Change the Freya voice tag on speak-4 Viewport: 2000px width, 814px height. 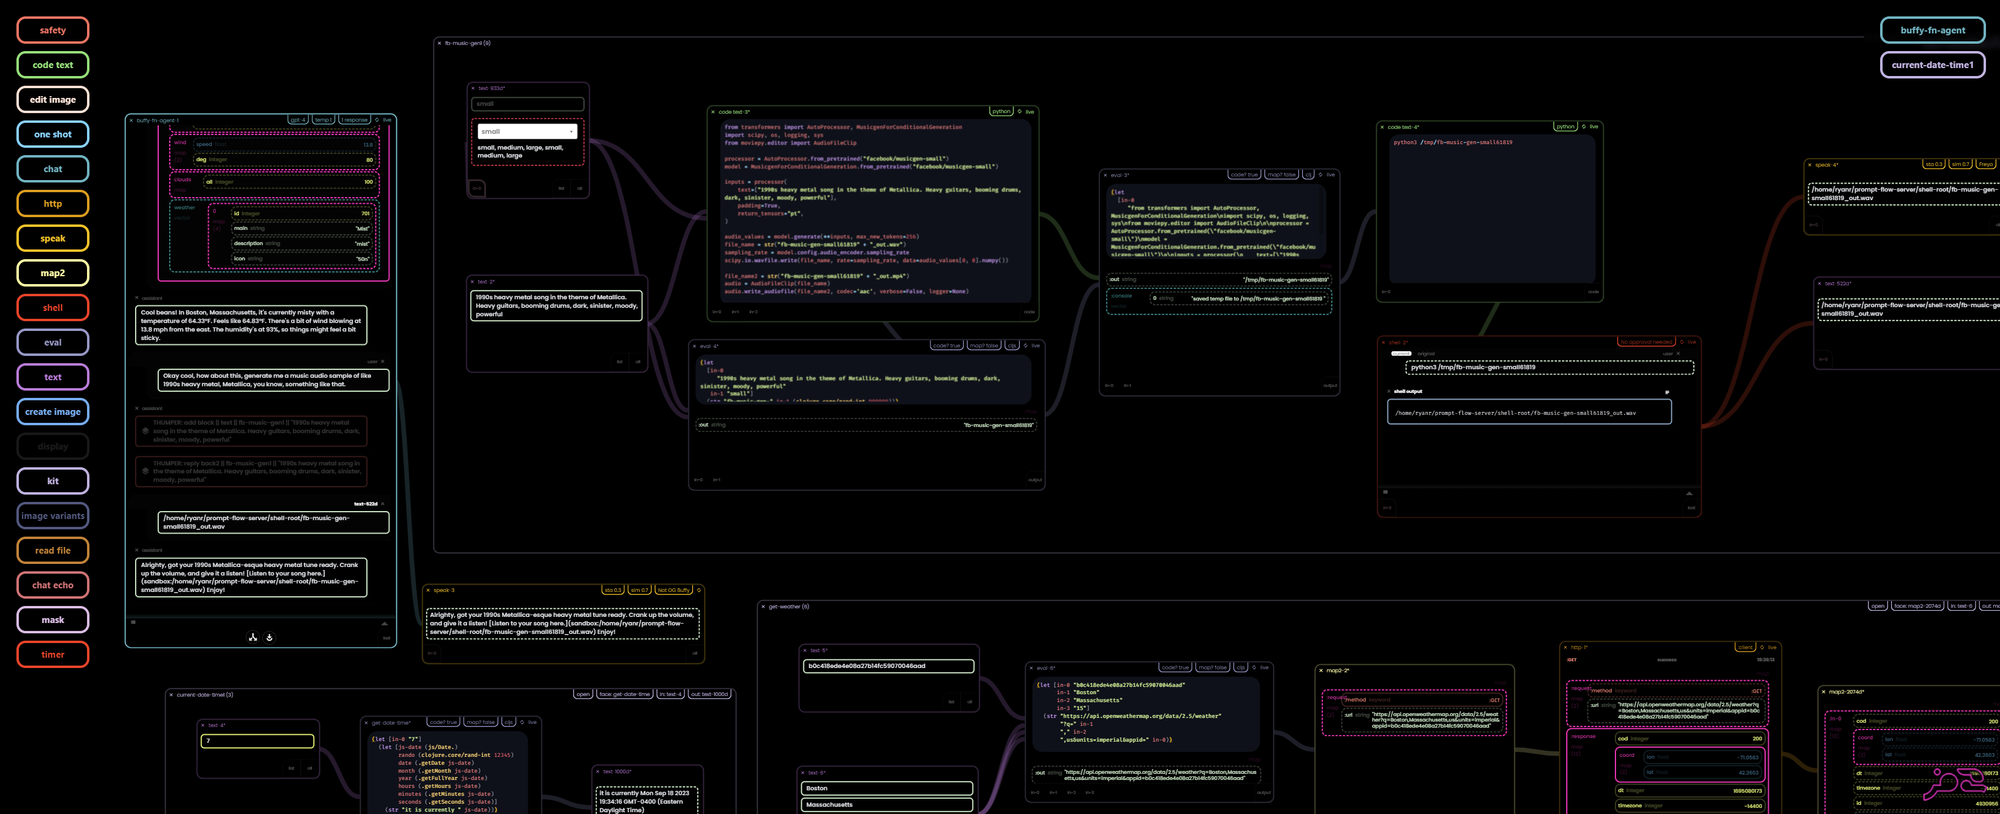pos(1985,164)
